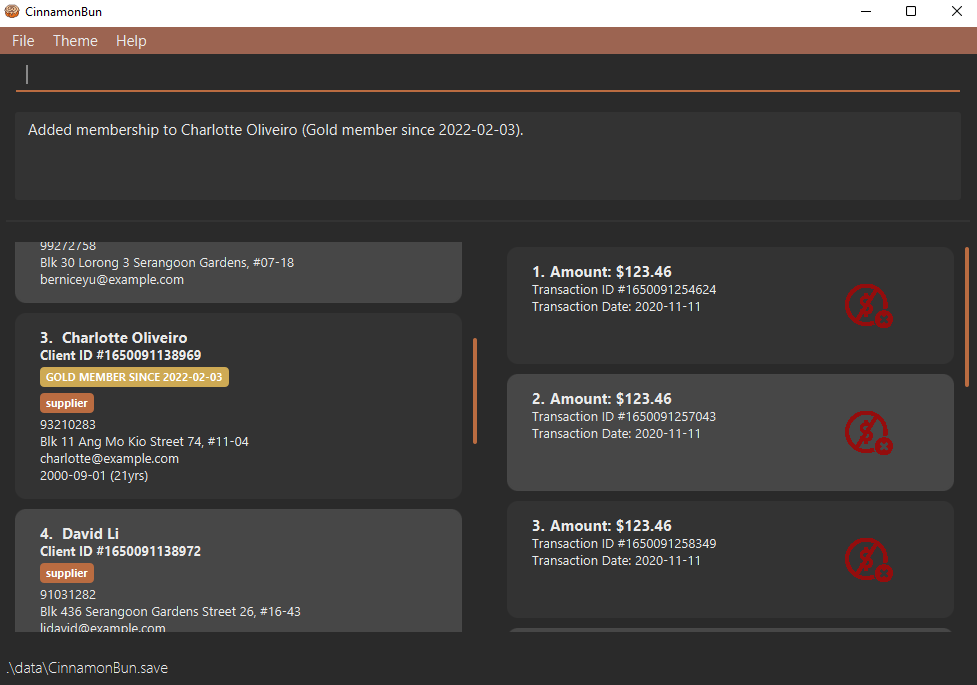Click Client ID #1650091138969
Viewport: 977px width, 685px height.
click(121, 355)
